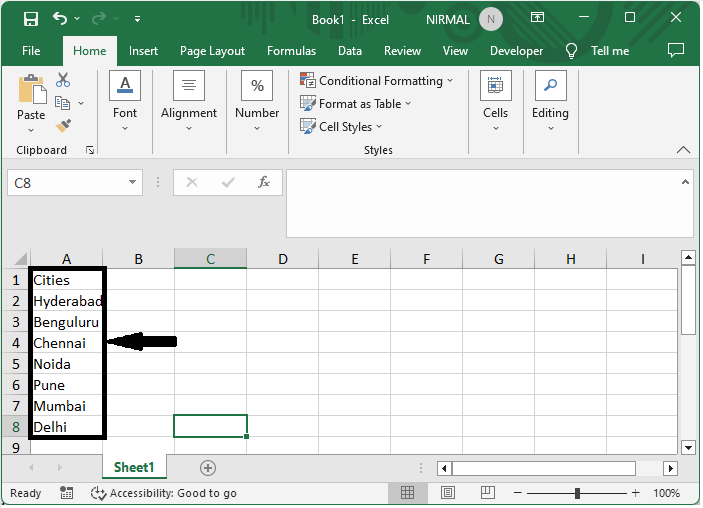
Task: Click the Insert Function fx icon
Action: click(264, 183)
